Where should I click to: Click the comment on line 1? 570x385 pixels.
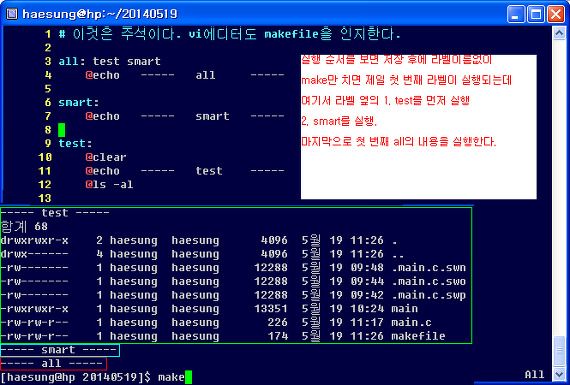[x=229, y=34]
